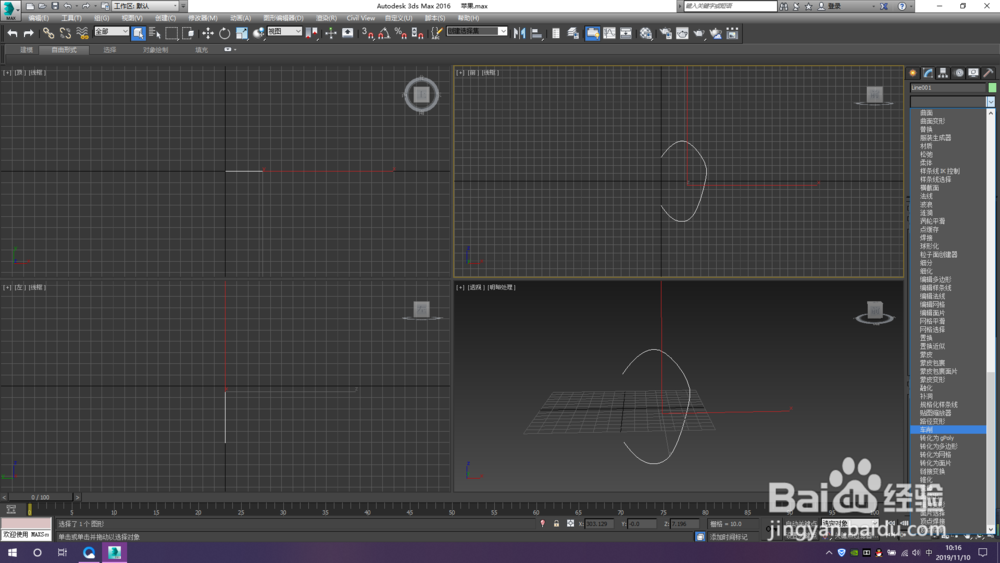
Task: Click the Line001 object color swatch
Action: (992, 88)
